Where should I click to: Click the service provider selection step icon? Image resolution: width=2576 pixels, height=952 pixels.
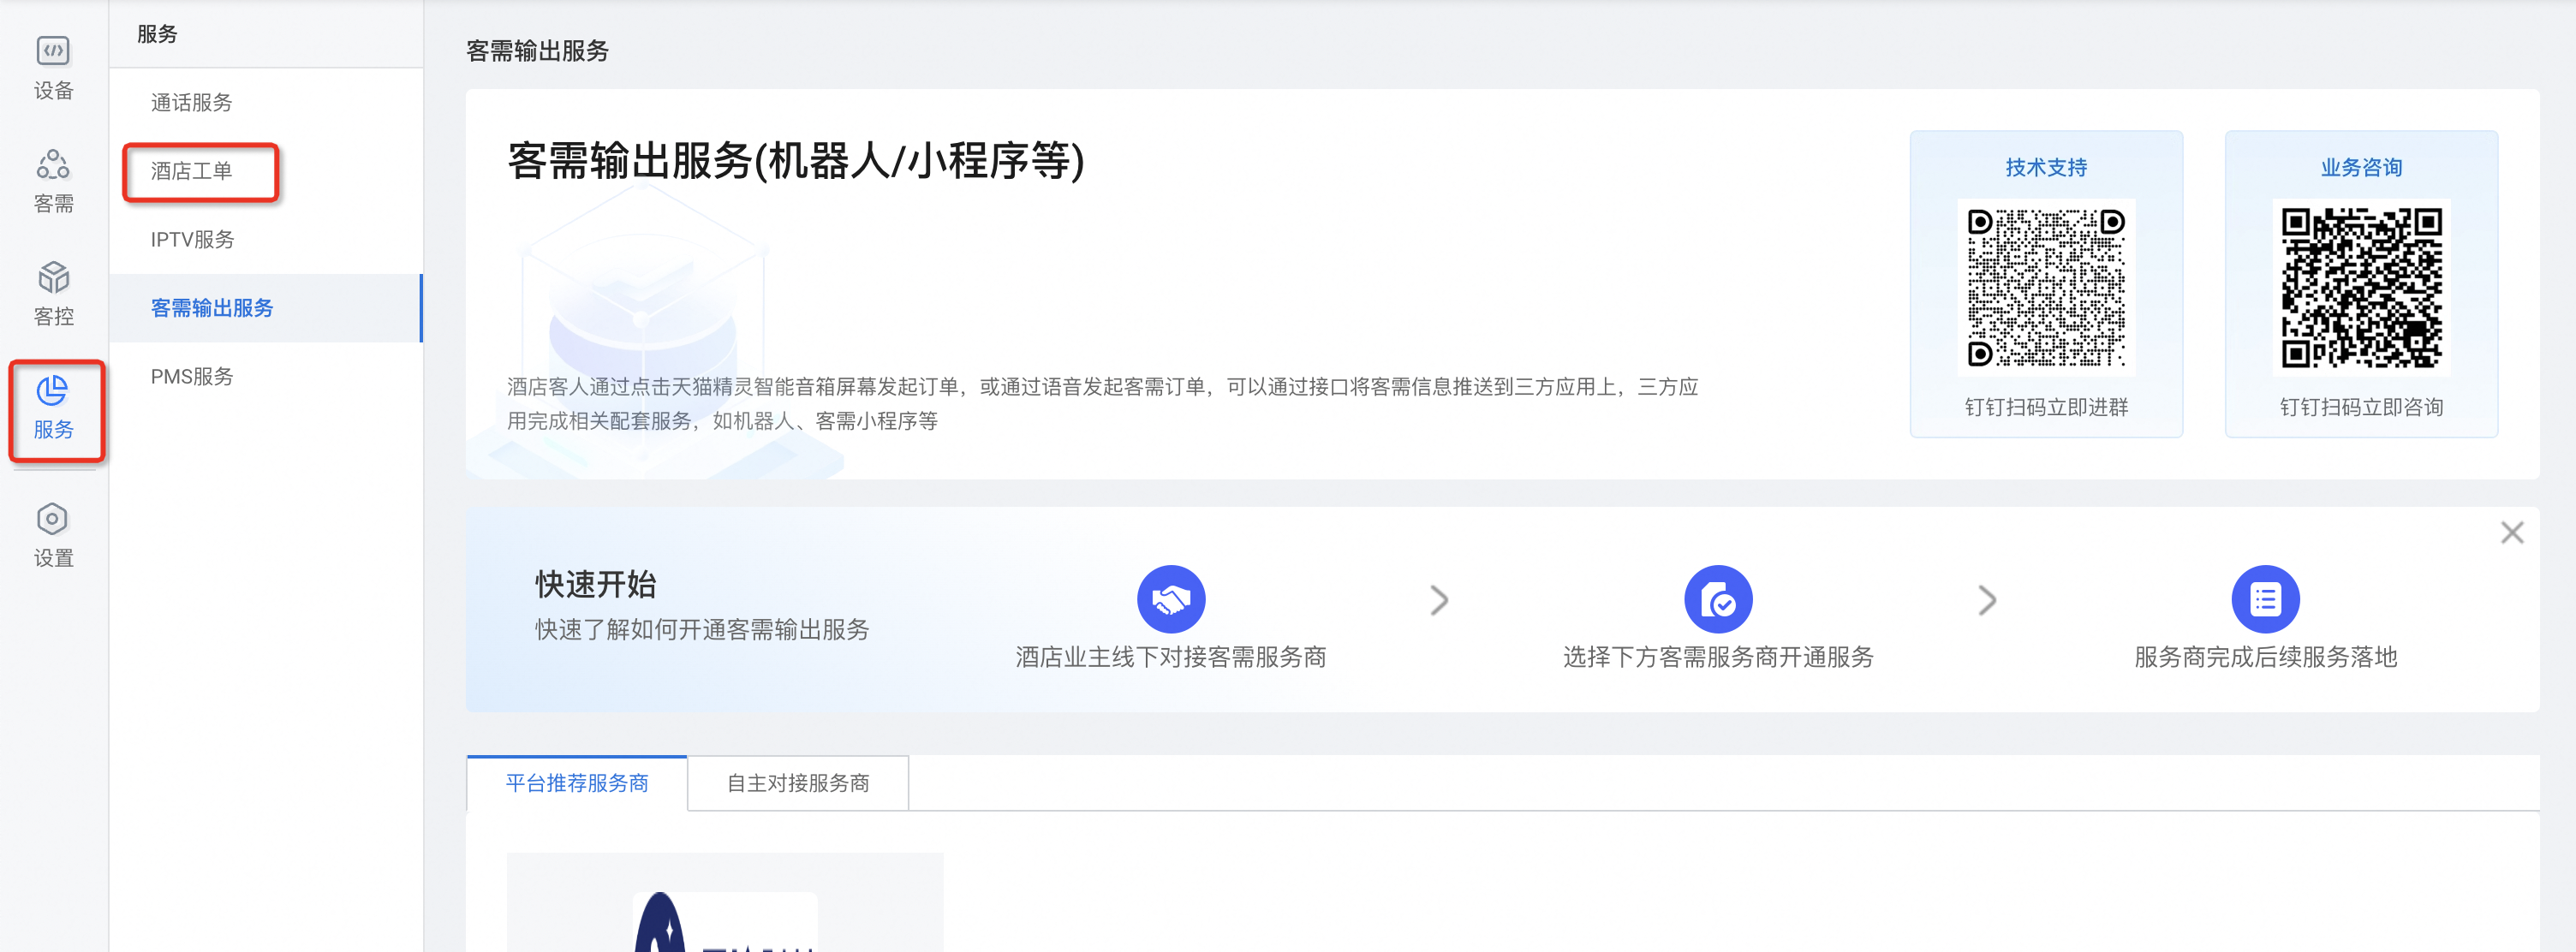tap(1717, 599)
